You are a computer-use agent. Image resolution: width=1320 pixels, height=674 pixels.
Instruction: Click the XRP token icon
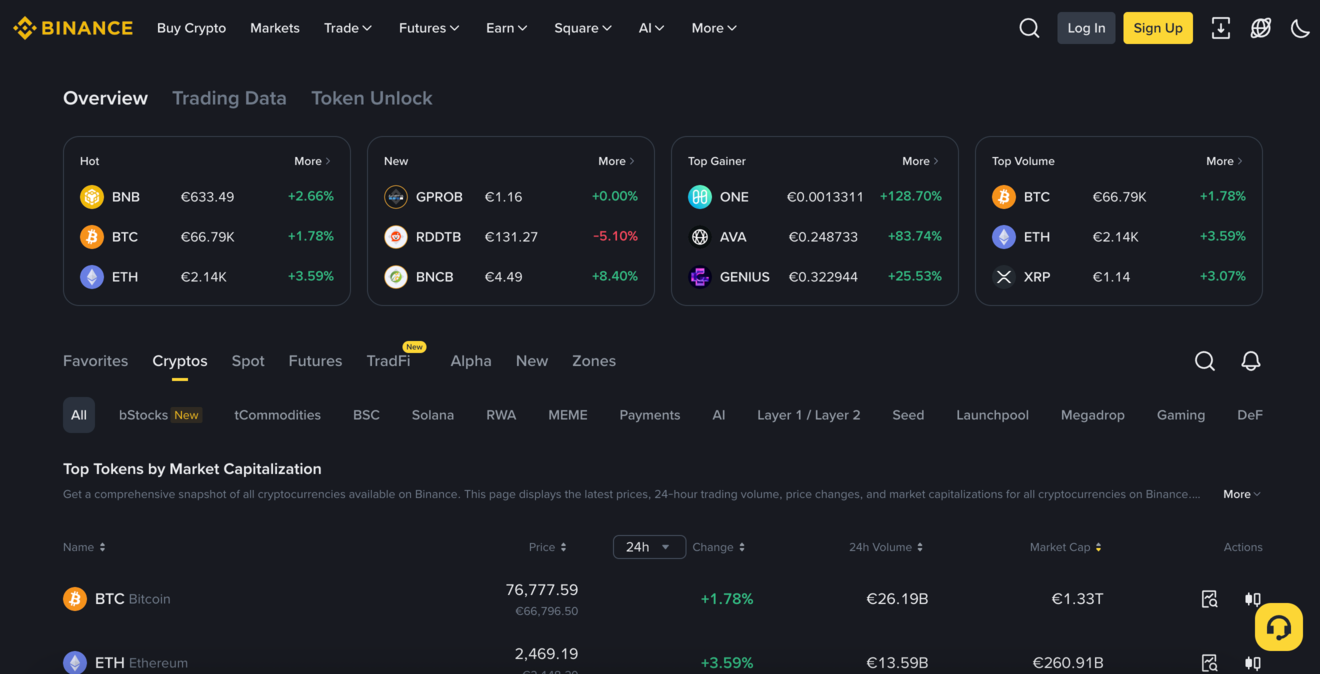1004,277
